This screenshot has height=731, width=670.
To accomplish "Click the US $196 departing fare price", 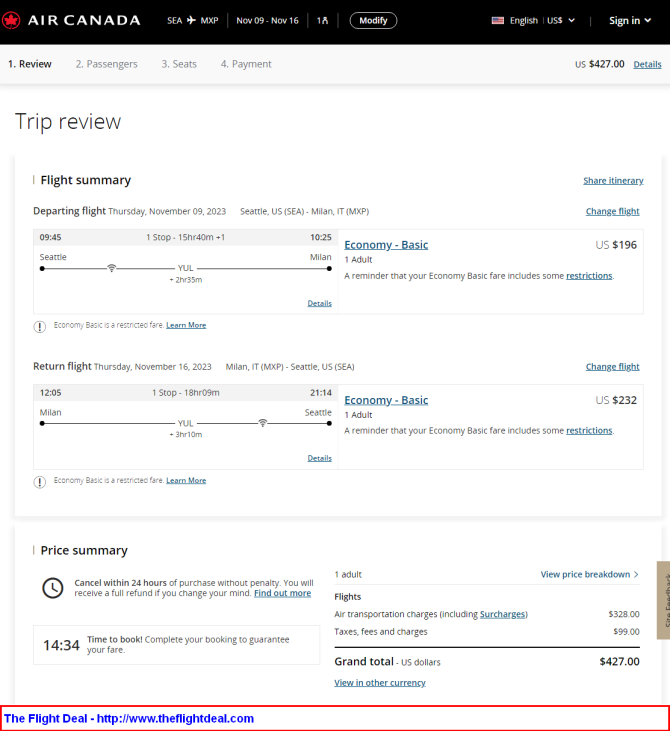I will pos(616,245).
